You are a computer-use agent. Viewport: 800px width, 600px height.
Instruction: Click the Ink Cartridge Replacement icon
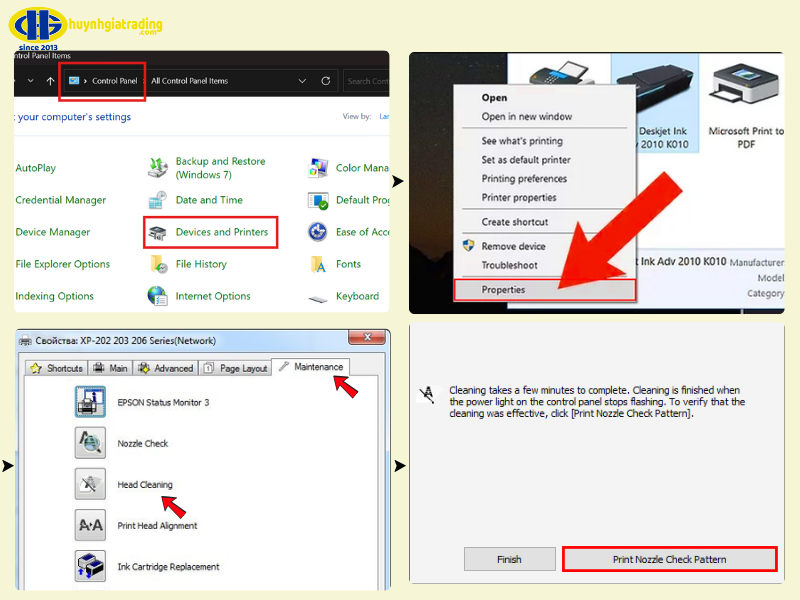(90, 566)
